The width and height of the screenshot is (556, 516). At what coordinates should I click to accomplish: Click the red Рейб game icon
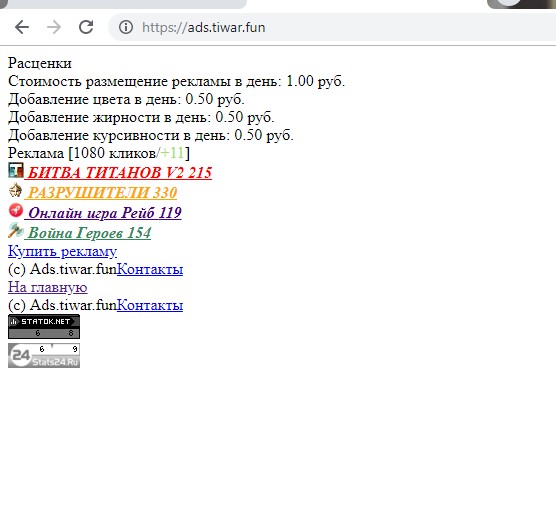[x=16, y=210]
